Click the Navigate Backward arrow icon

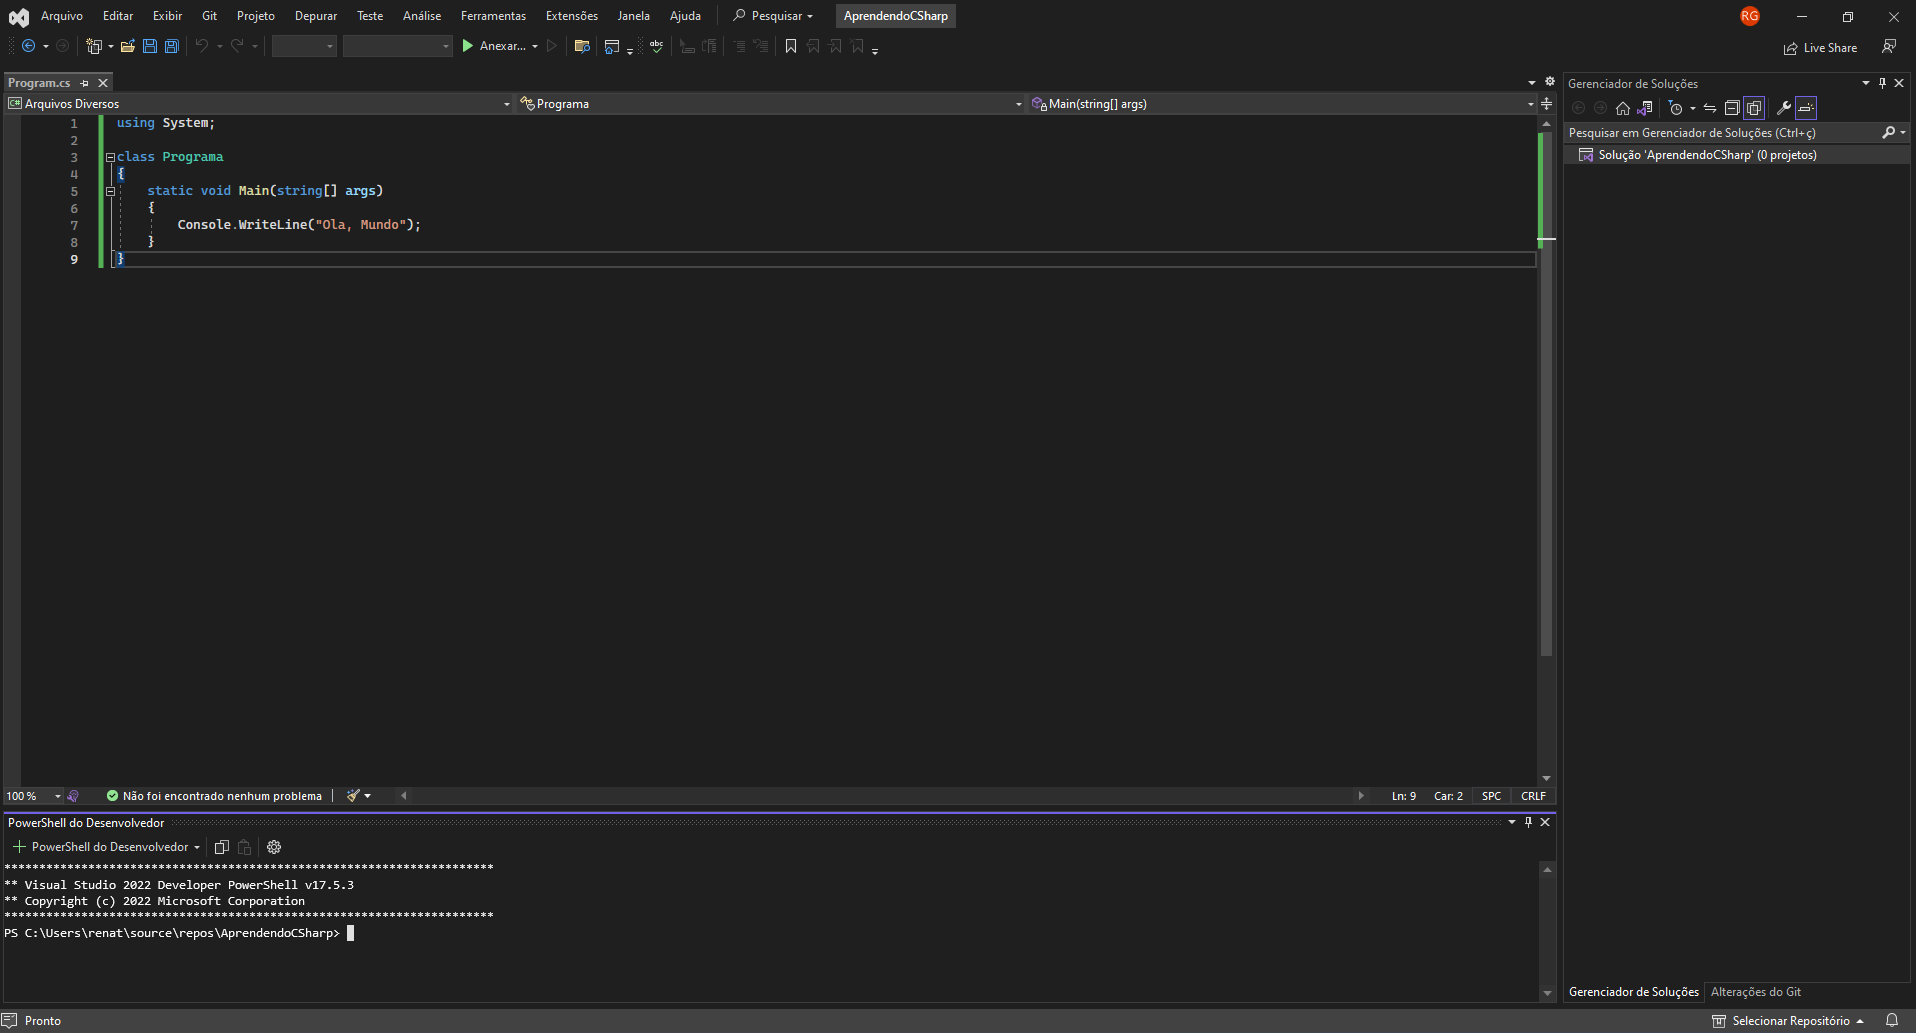pyautogui.click(x=28, y=46)
